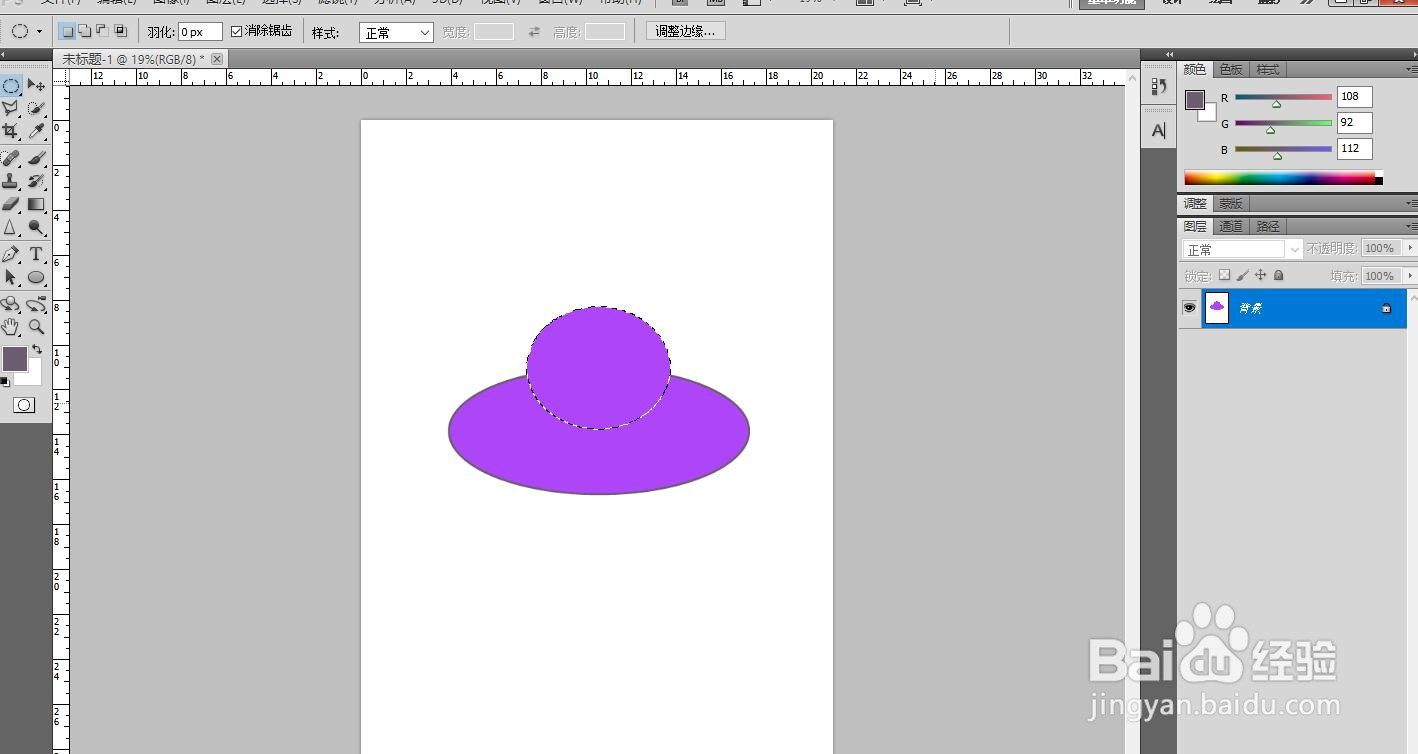Image resolution: width=1418 pixels, height=754 pixels.
Task: Switch to the 通道 Channels tab
Action: pos(1231,226)
